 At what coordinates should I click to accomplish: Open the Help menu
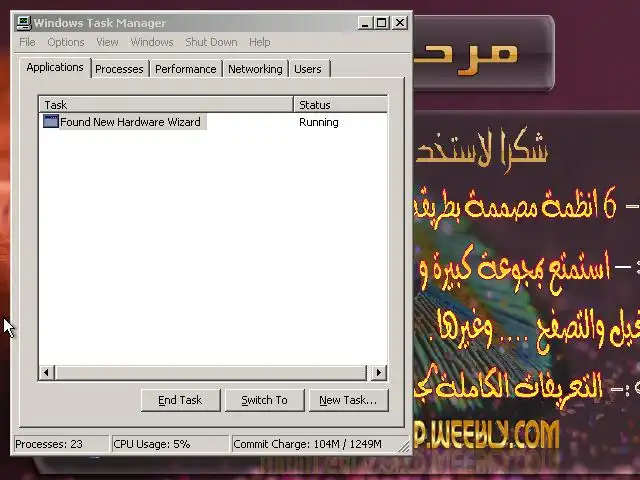click(x=260, y=42)
